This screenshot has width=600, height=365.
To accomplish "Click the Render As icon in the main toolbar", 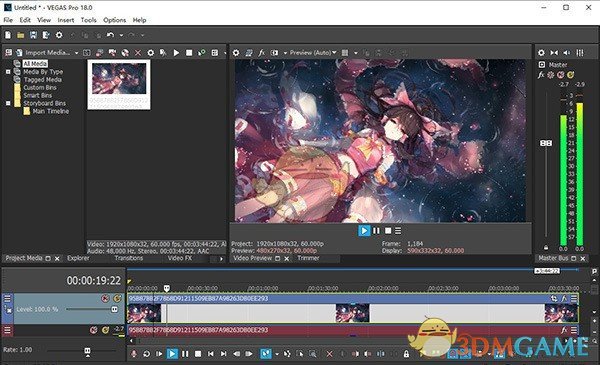I will 46,35.
